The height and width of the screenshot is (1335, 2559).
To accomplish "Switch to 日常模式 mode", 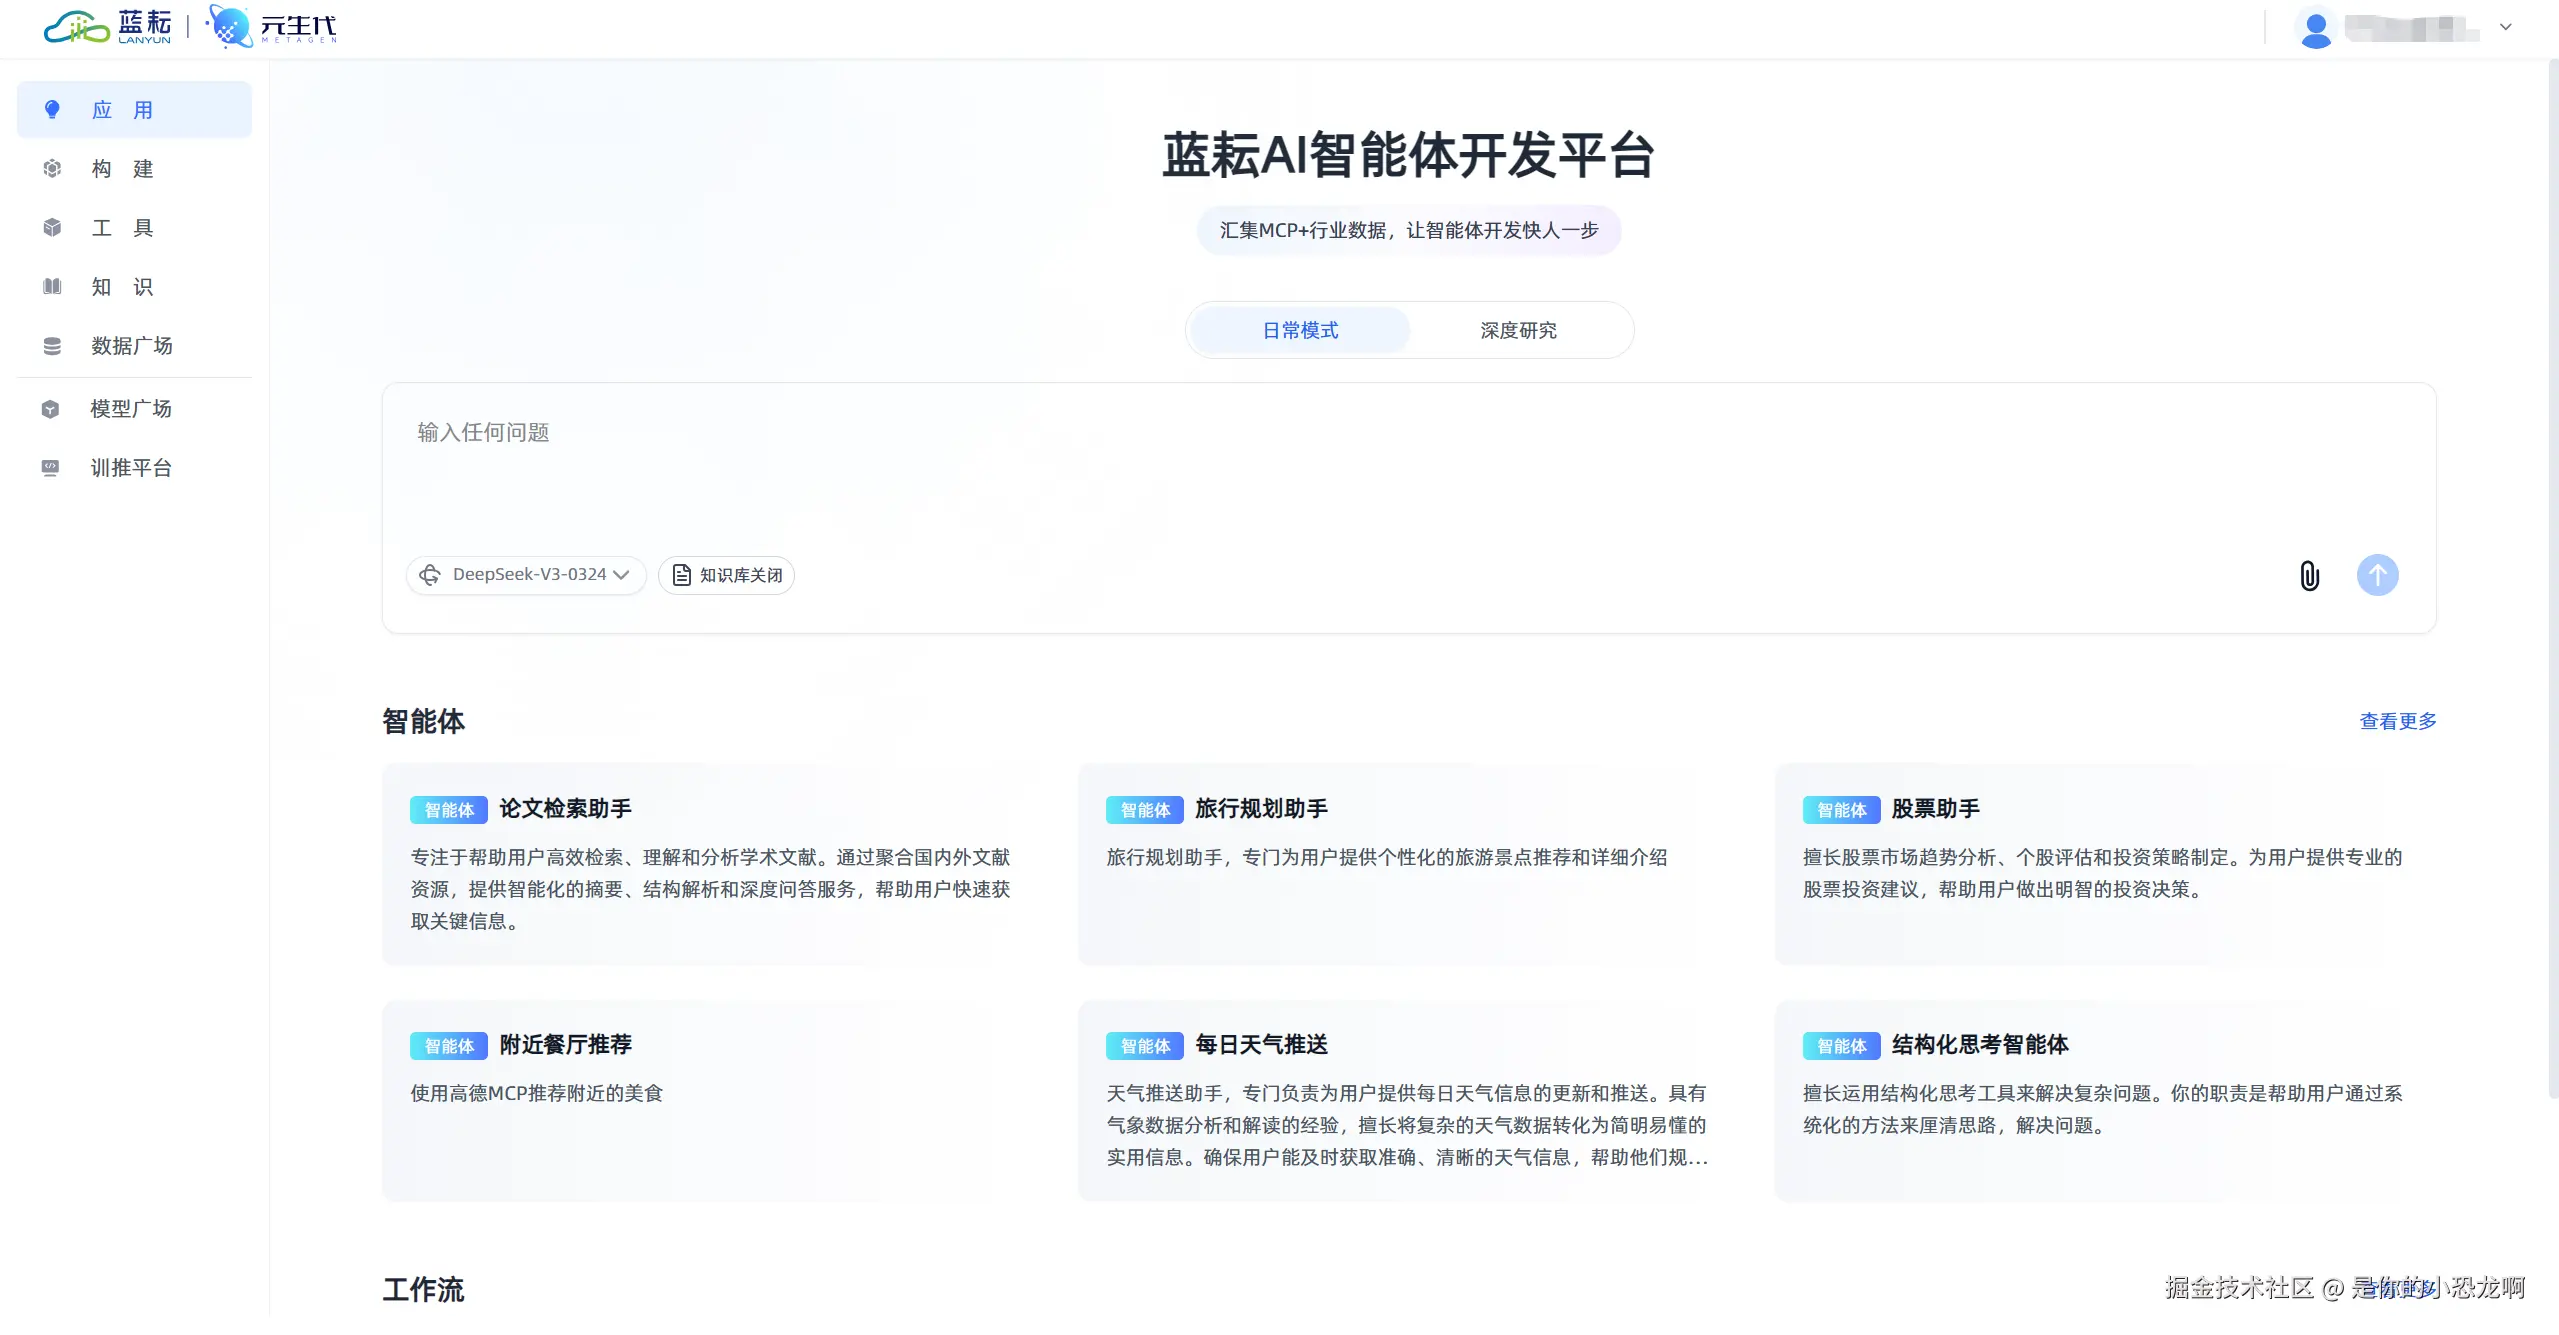I will (1299, 330).
